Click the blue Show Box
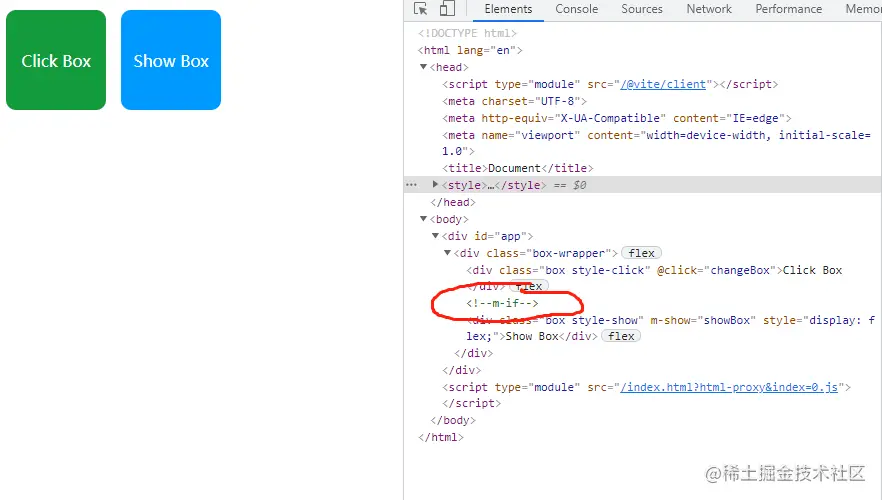Image resolution: width=882 pixels, height=500 pixels. click(171, 60)
